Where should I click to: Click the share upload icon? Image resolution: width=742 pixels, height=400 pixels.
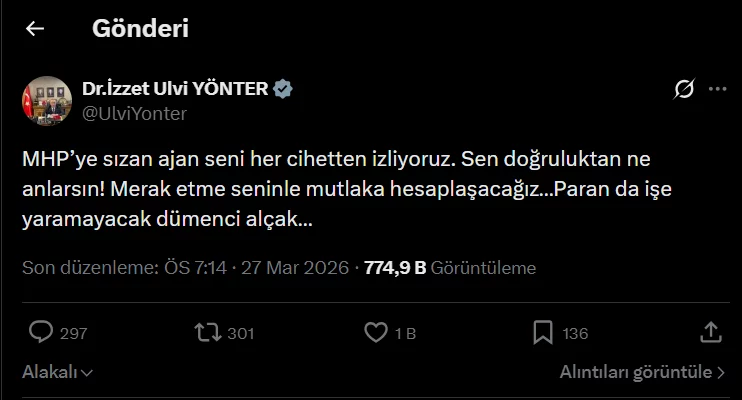tap(711, 332)
